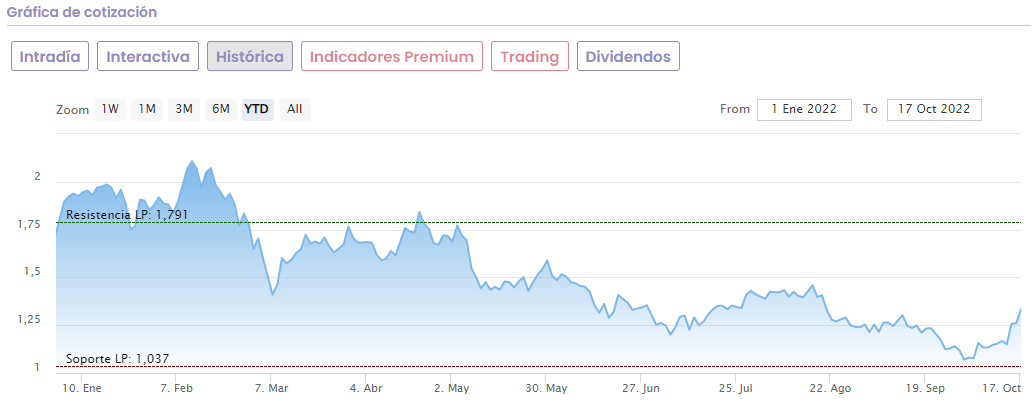This screenshot has width=1036, height=407.
Task: Click the Soporte LP: 1,037 label
Action: pyautogui.click(x=118, y=358)
